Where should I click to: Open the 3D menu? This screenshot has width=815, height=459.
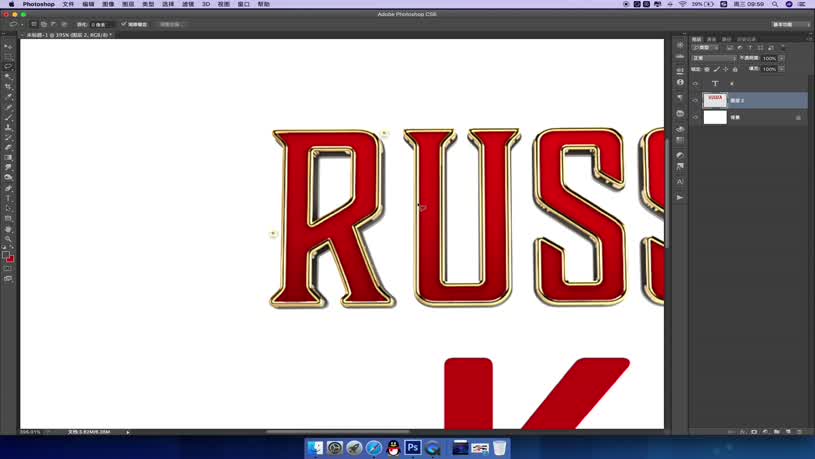tap(206, 4)
